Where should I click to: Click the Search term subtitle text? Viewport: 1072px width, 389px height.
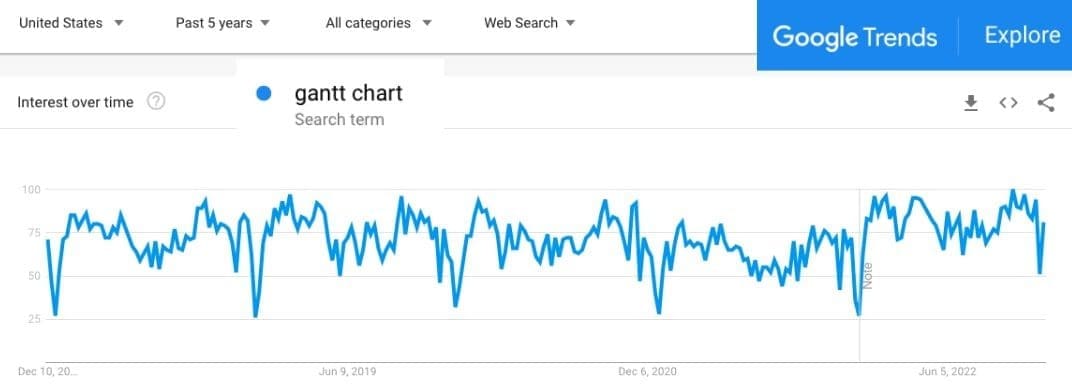pos(339,120)
